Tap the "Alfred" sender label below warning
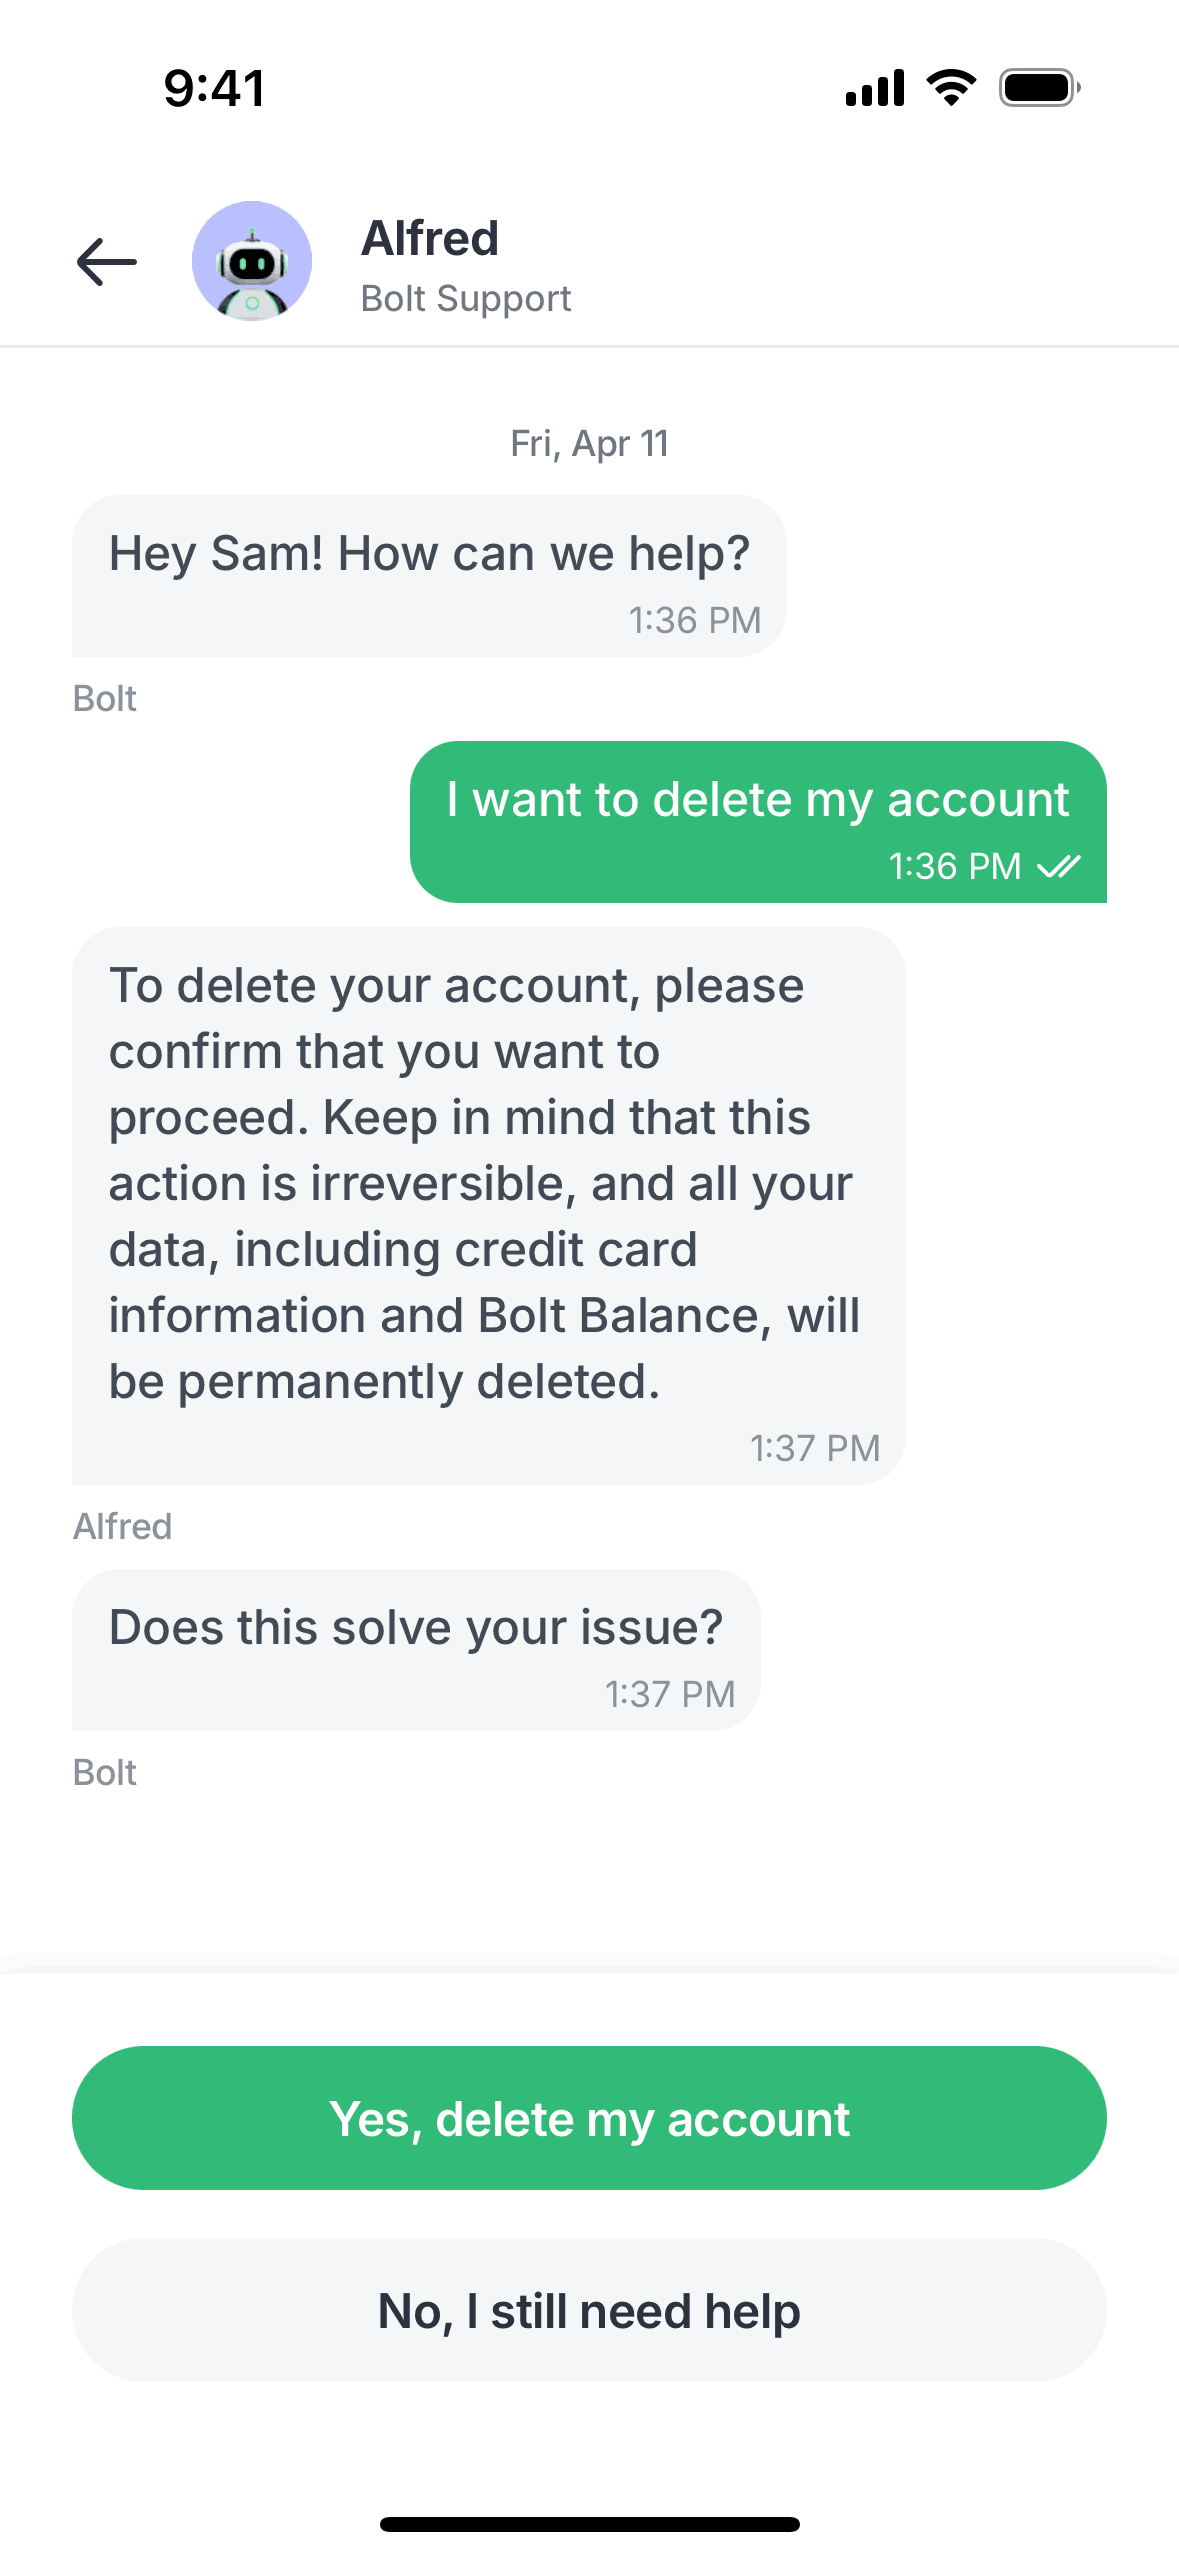 (123, 1527)
